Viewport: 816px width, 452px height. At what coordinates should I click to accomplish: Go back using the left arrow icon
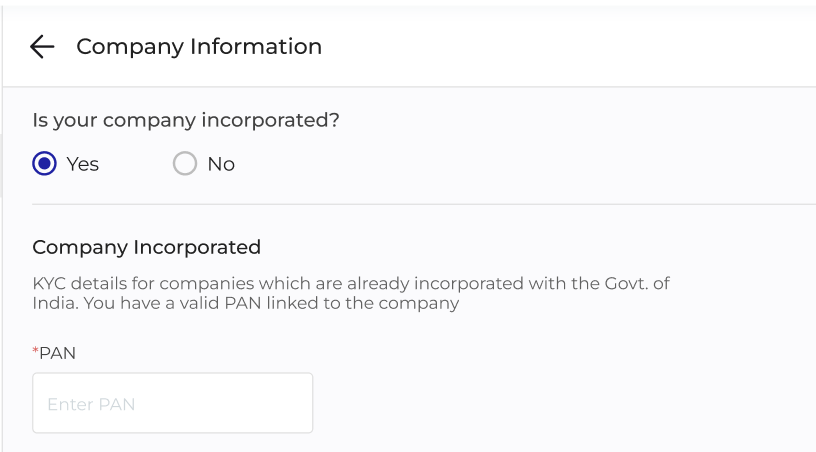tap(42, 47)
